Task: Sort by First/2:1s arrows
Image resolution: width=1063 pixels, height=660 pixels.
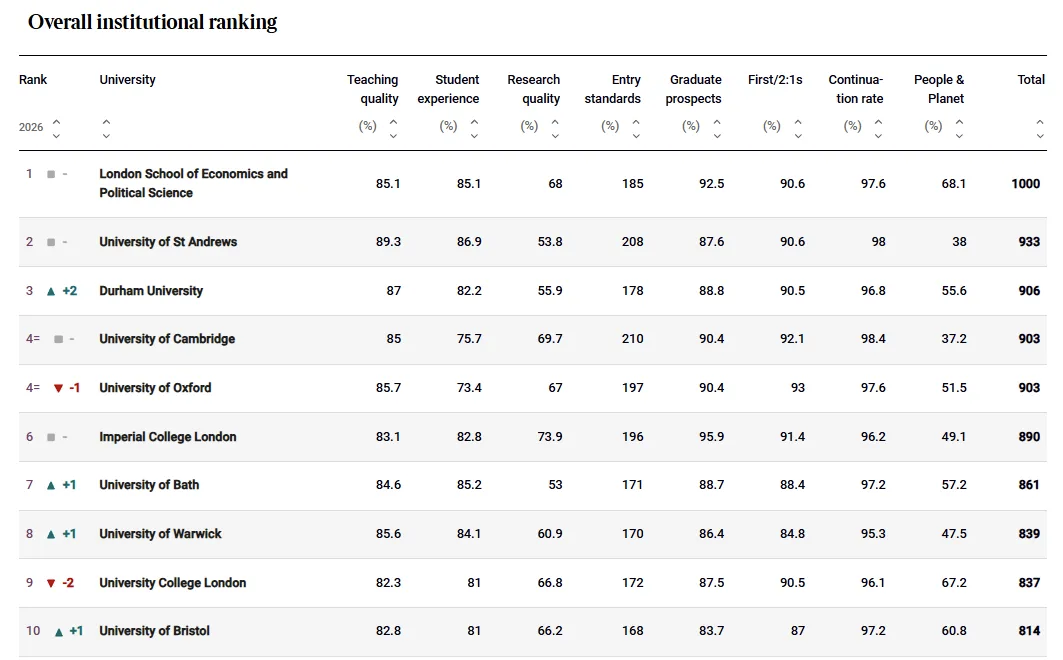Action: pyautogui.click(x=798, y=128)
